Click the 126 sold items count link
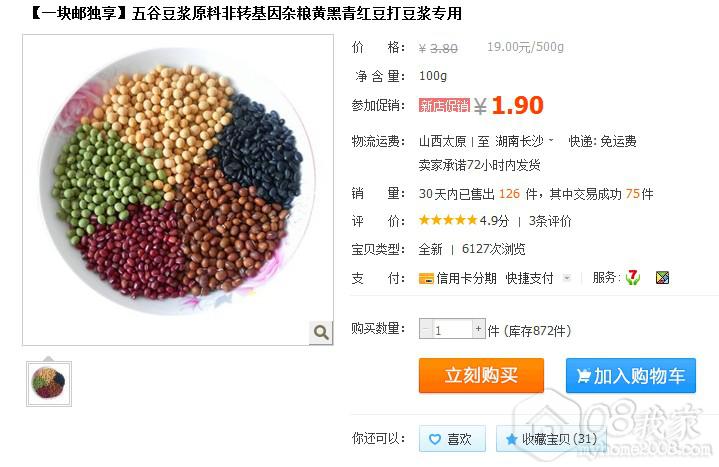The width and height of the screenshot is (719, 467). 509,194
